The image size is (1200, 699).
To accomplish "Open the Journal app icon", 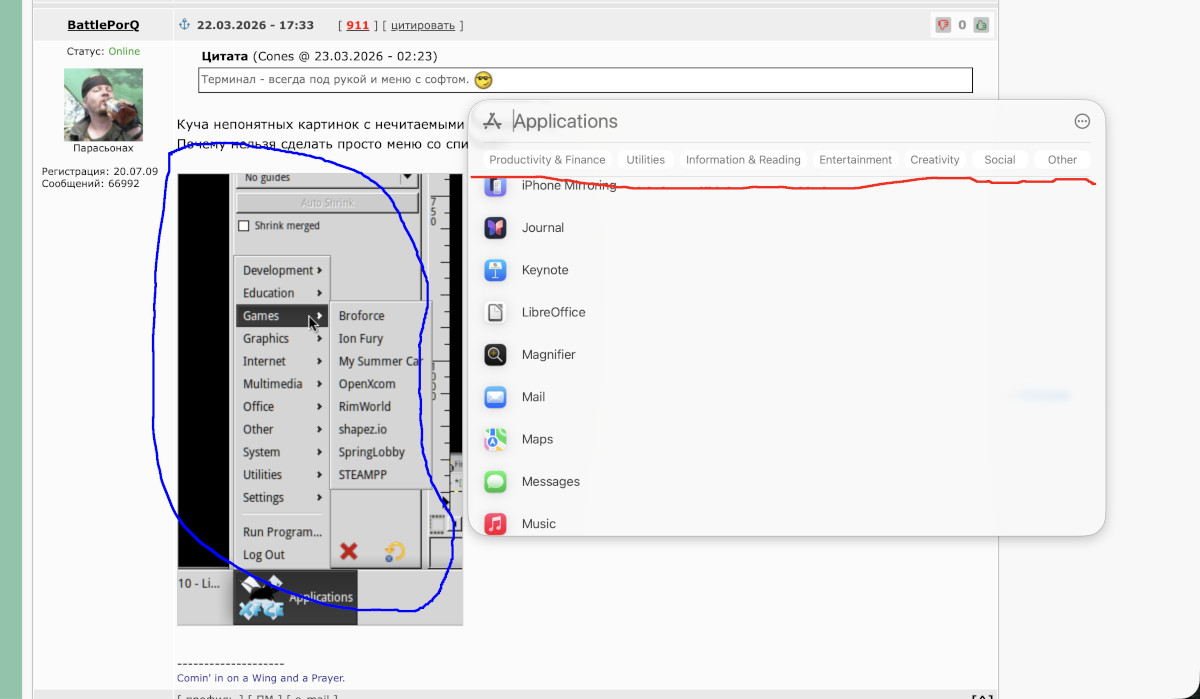I will pos(495,228).
